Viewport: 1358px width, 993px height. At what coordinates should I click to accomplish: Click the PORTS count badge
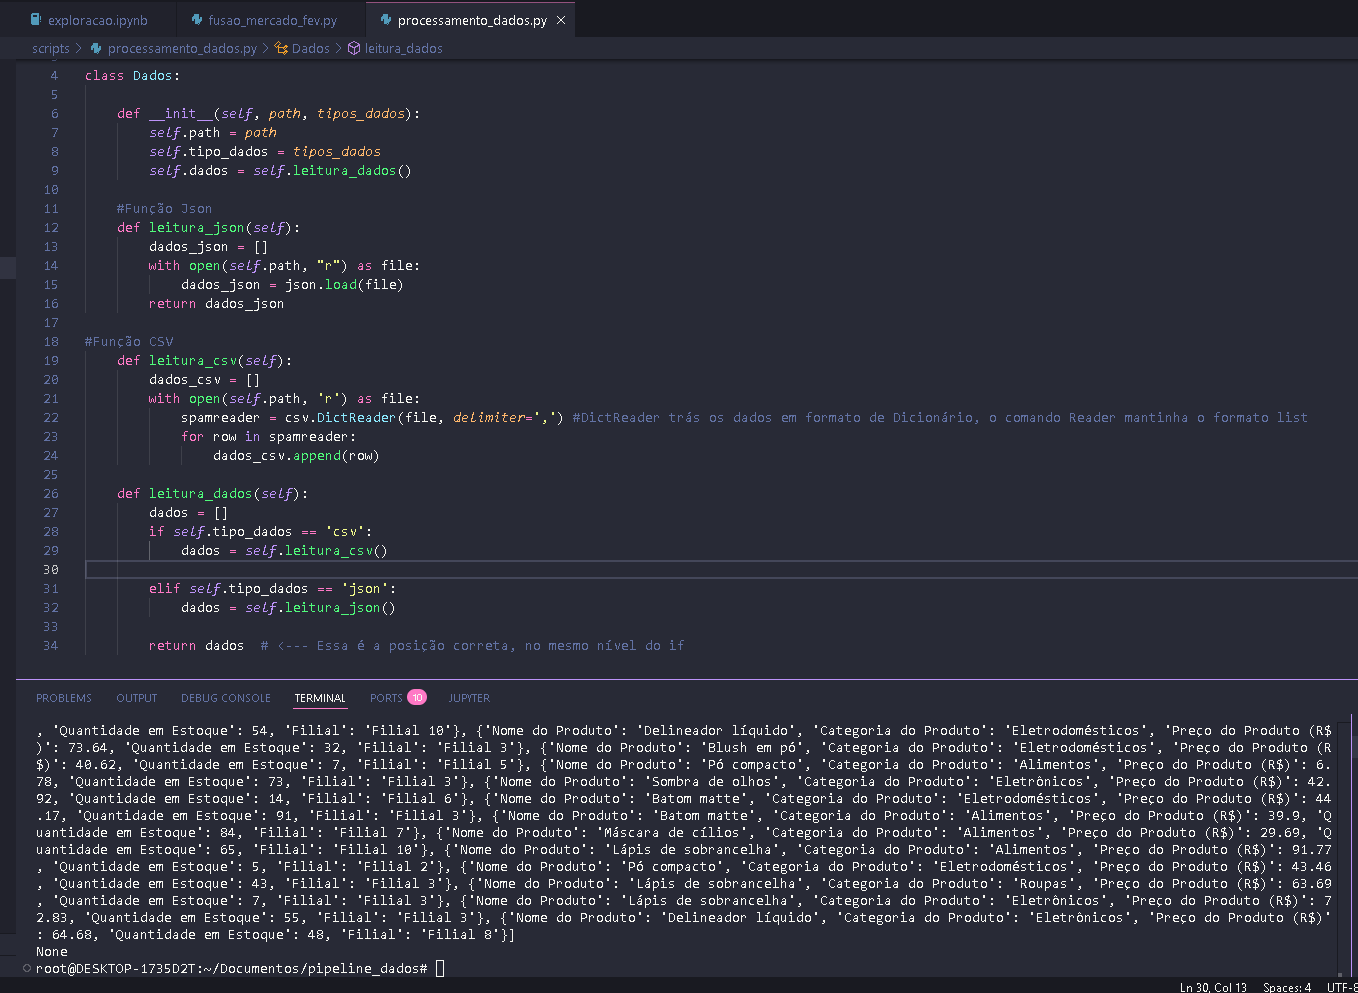point(417,698)
